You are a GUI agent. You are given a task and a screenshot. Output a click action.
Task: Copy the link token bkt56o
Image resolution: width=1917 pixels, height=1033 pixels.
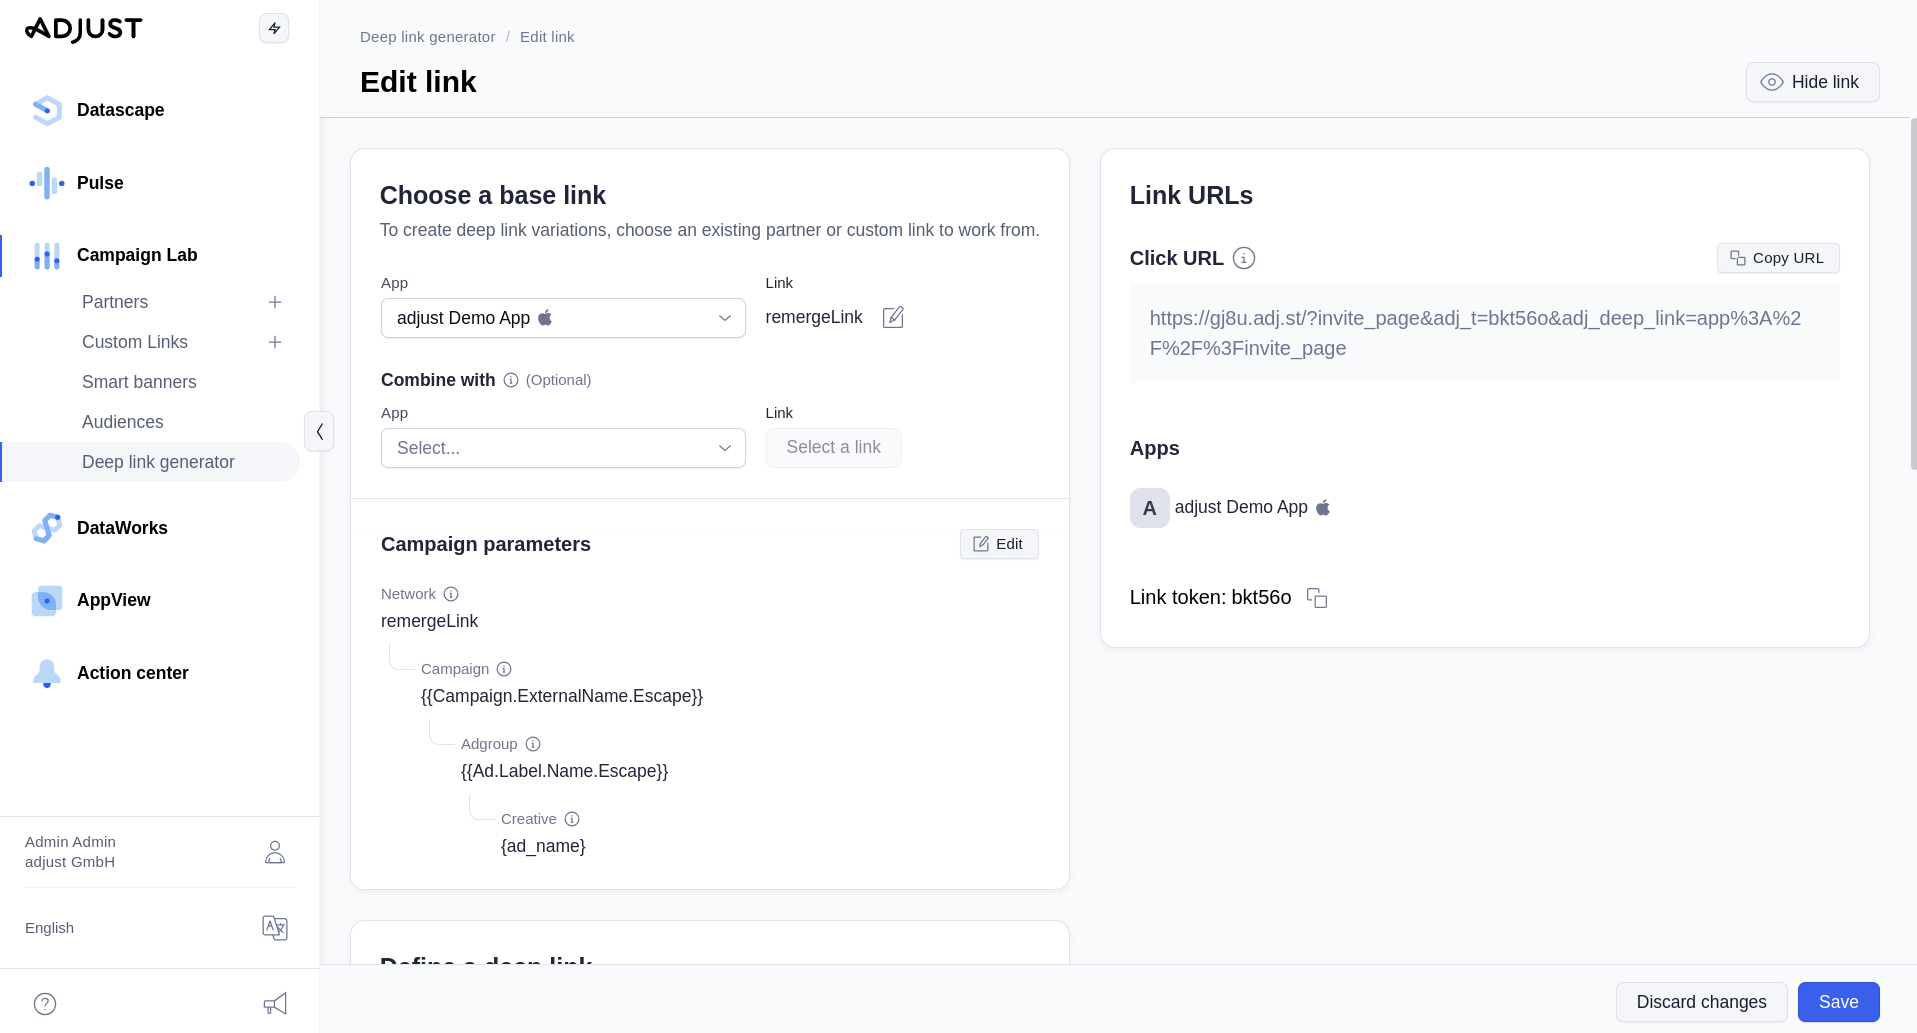(1317, 598)
